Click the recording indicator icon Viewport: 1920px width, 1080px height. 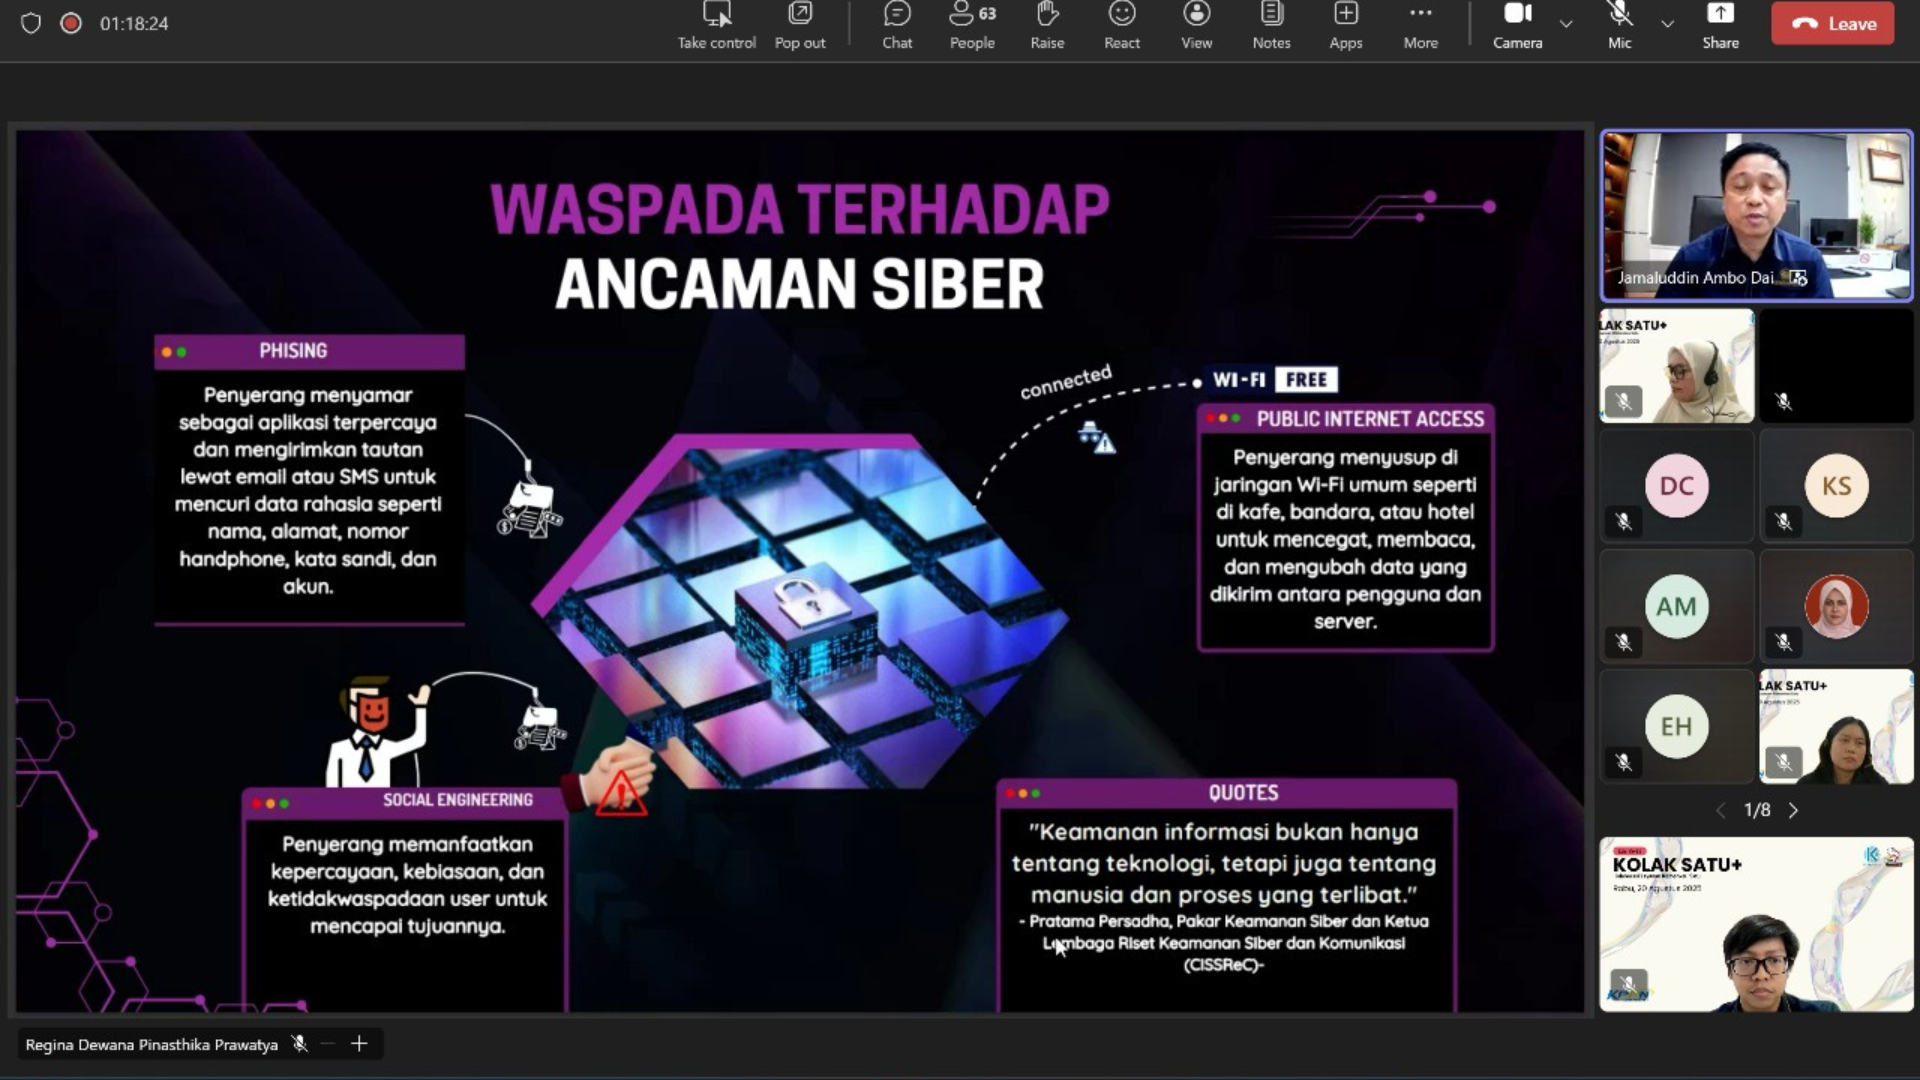(71, 23)
